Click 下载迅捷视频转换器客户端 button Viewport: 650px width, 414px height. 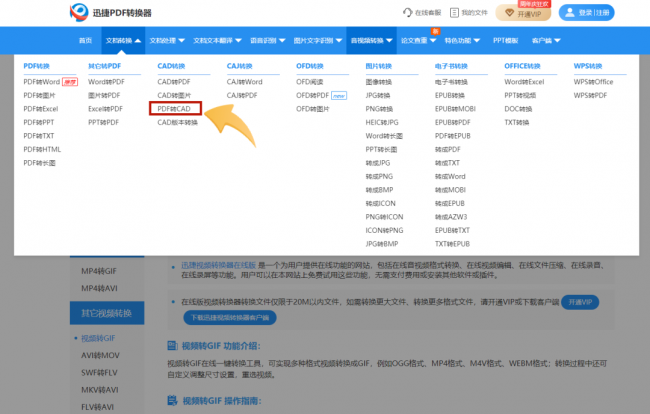click(230, 318)
